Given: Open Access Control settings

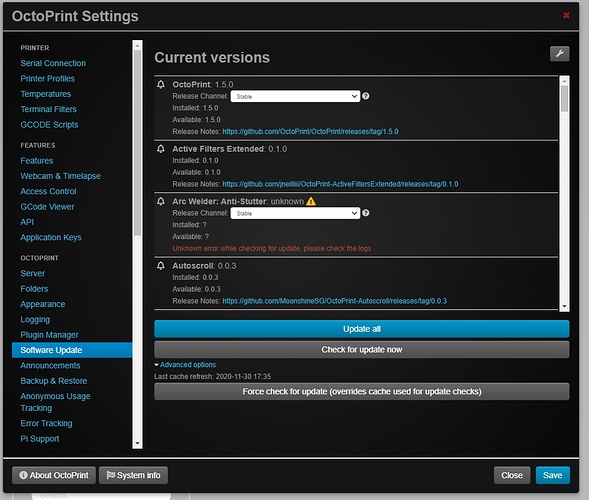Looking at the screenshot, I should [48, 192].
